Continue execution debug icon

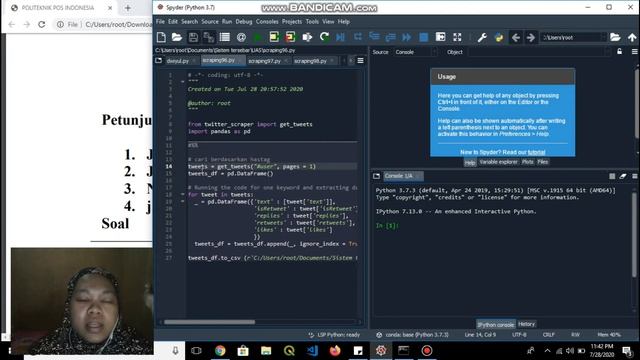coord(407,37)
